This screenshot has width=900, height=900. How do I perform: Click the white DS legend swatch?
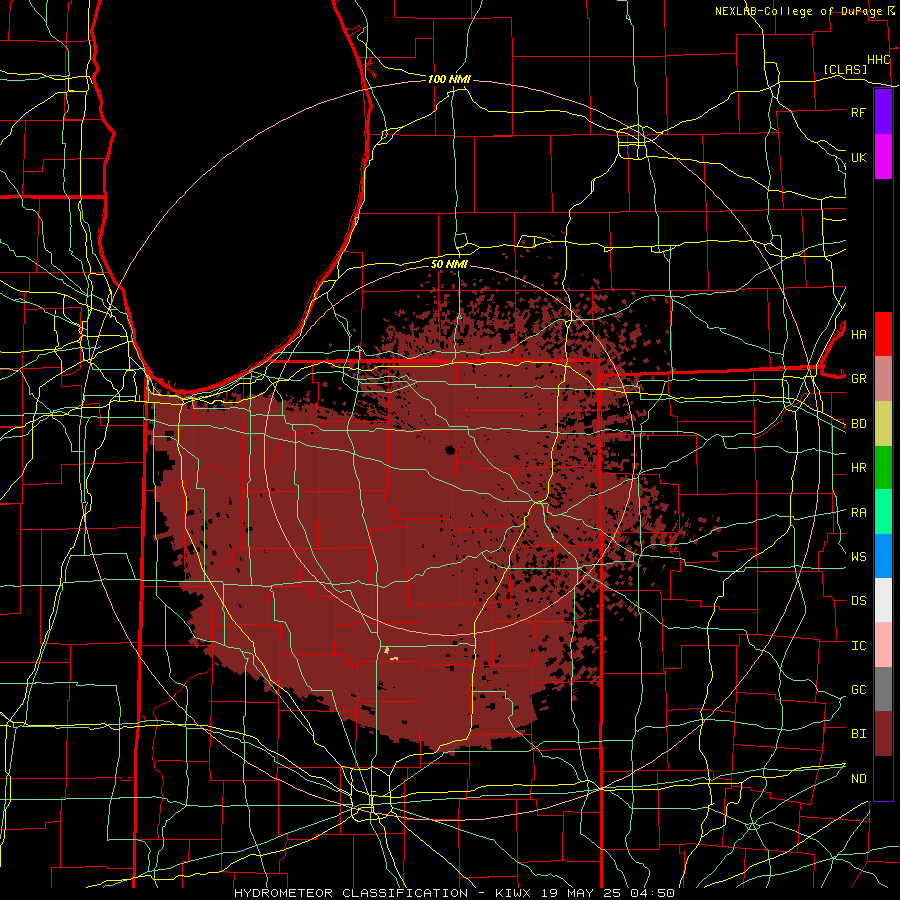[883, 600]
